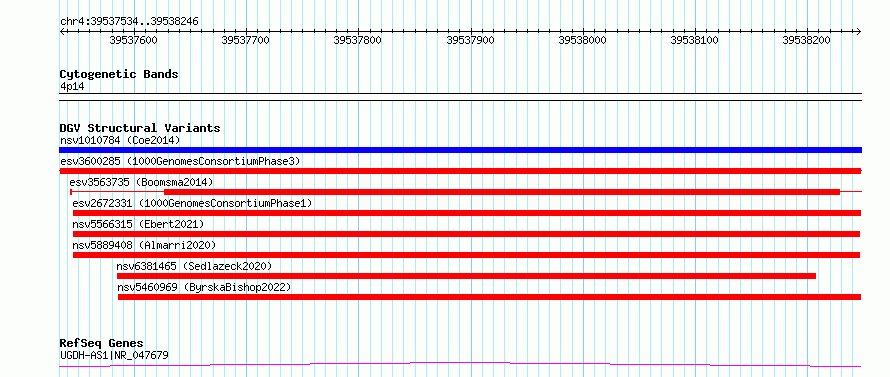Click the red nsv5889408 variant bar
890x377 pixels.
pos(467,255)
